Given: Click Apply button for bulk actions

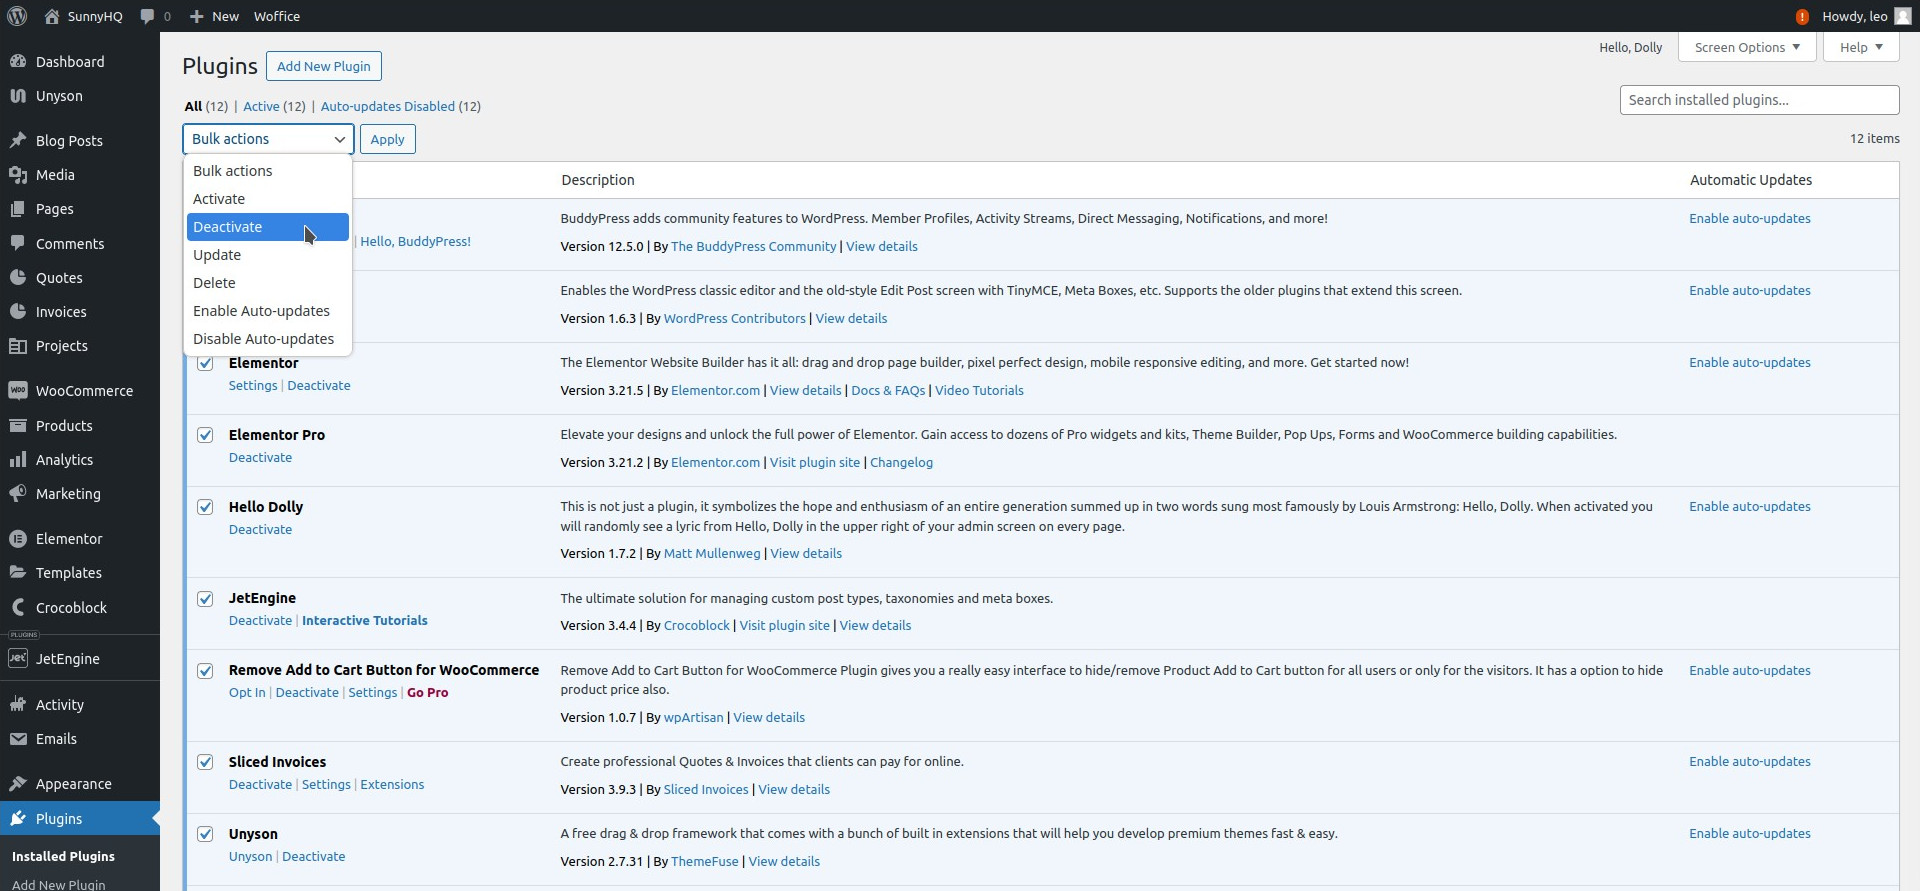Looking at the screenshot, I should click(x=388, y=139).
